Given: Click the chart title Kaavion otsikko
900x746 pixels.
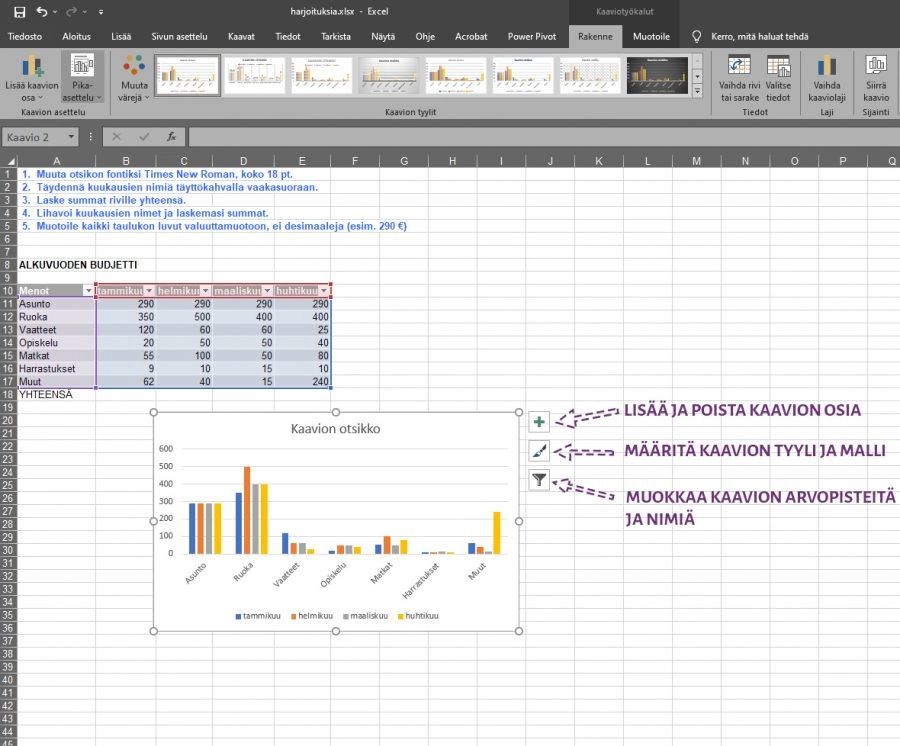Looking at the screenshot, I should [335, 429].
